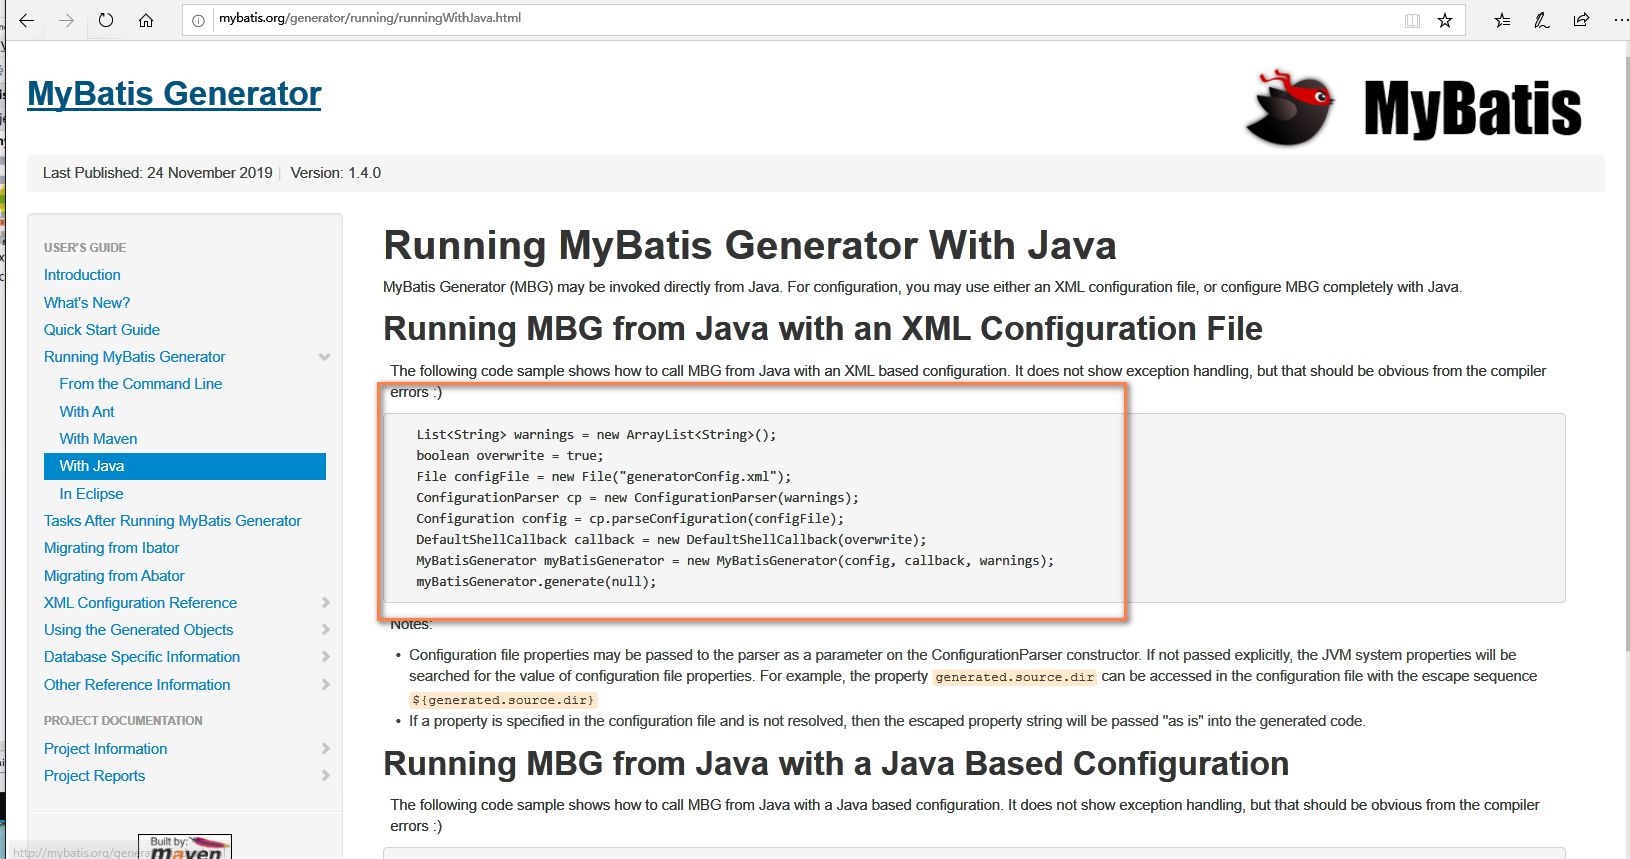Image resolution: width=1630 pixels, height=859 pixels.
Task: Open the browser Settings and more menu
Action: coord(1620,20)
